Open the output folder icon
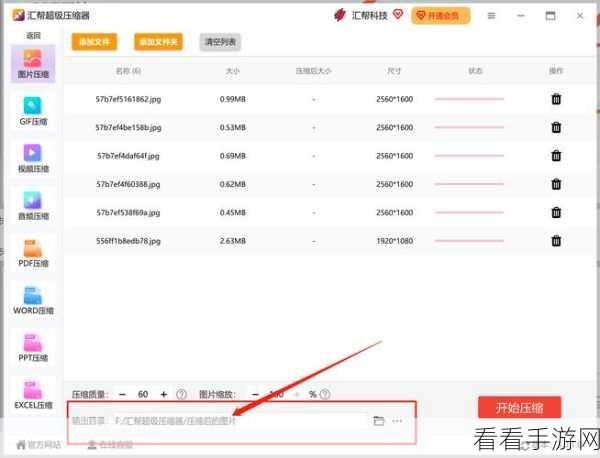The width and height of the screenshot is (600, 458). (x=378, y=421)
